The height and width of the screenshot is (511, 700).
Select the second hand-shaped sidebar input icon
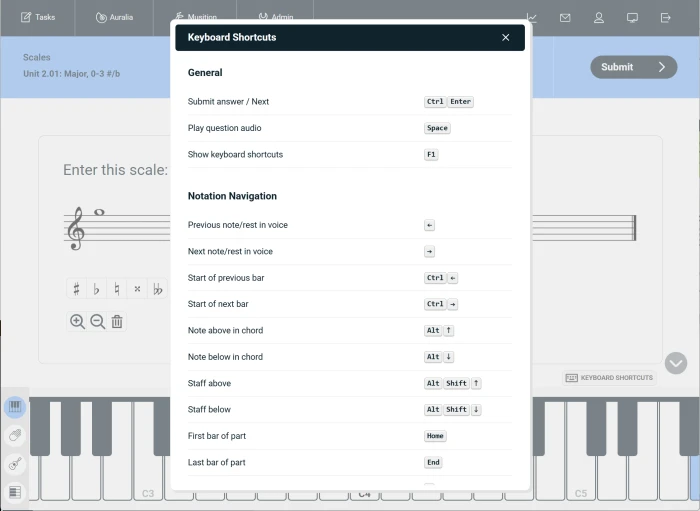tap(15, 435)
